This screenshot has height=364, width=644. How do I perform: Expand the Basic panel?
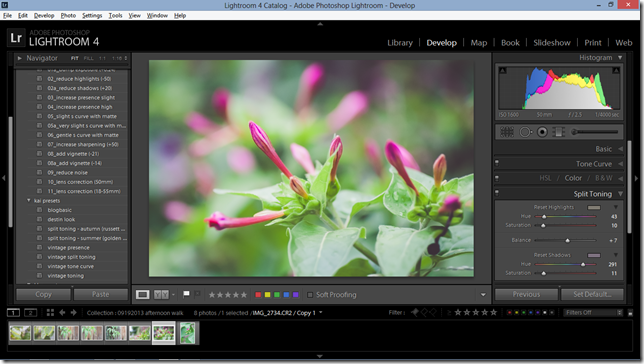pos(621,149)
